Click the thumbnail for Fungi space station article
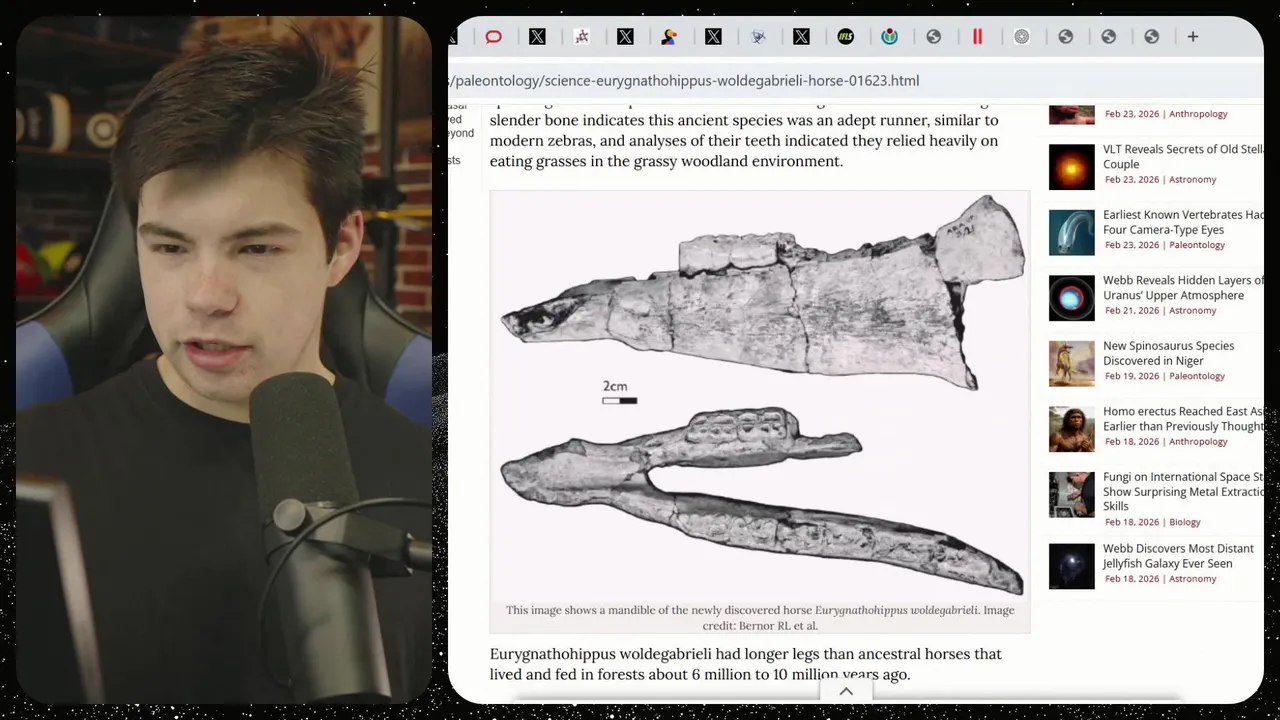This screenshot has height=720, width=1280. pos(1071,494)
